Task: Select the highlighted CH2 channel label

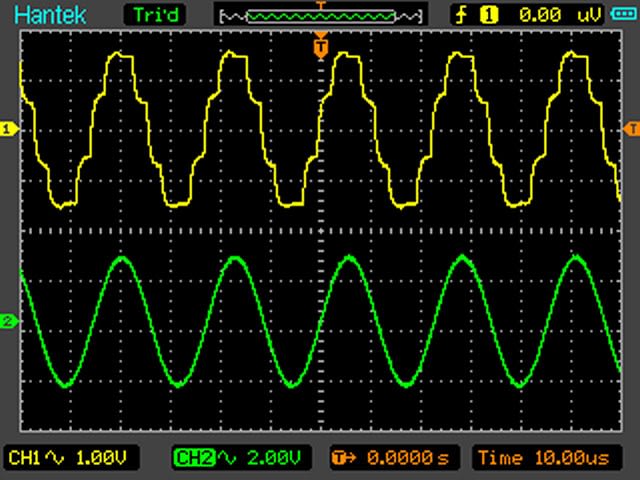Action: click(195, 458)
